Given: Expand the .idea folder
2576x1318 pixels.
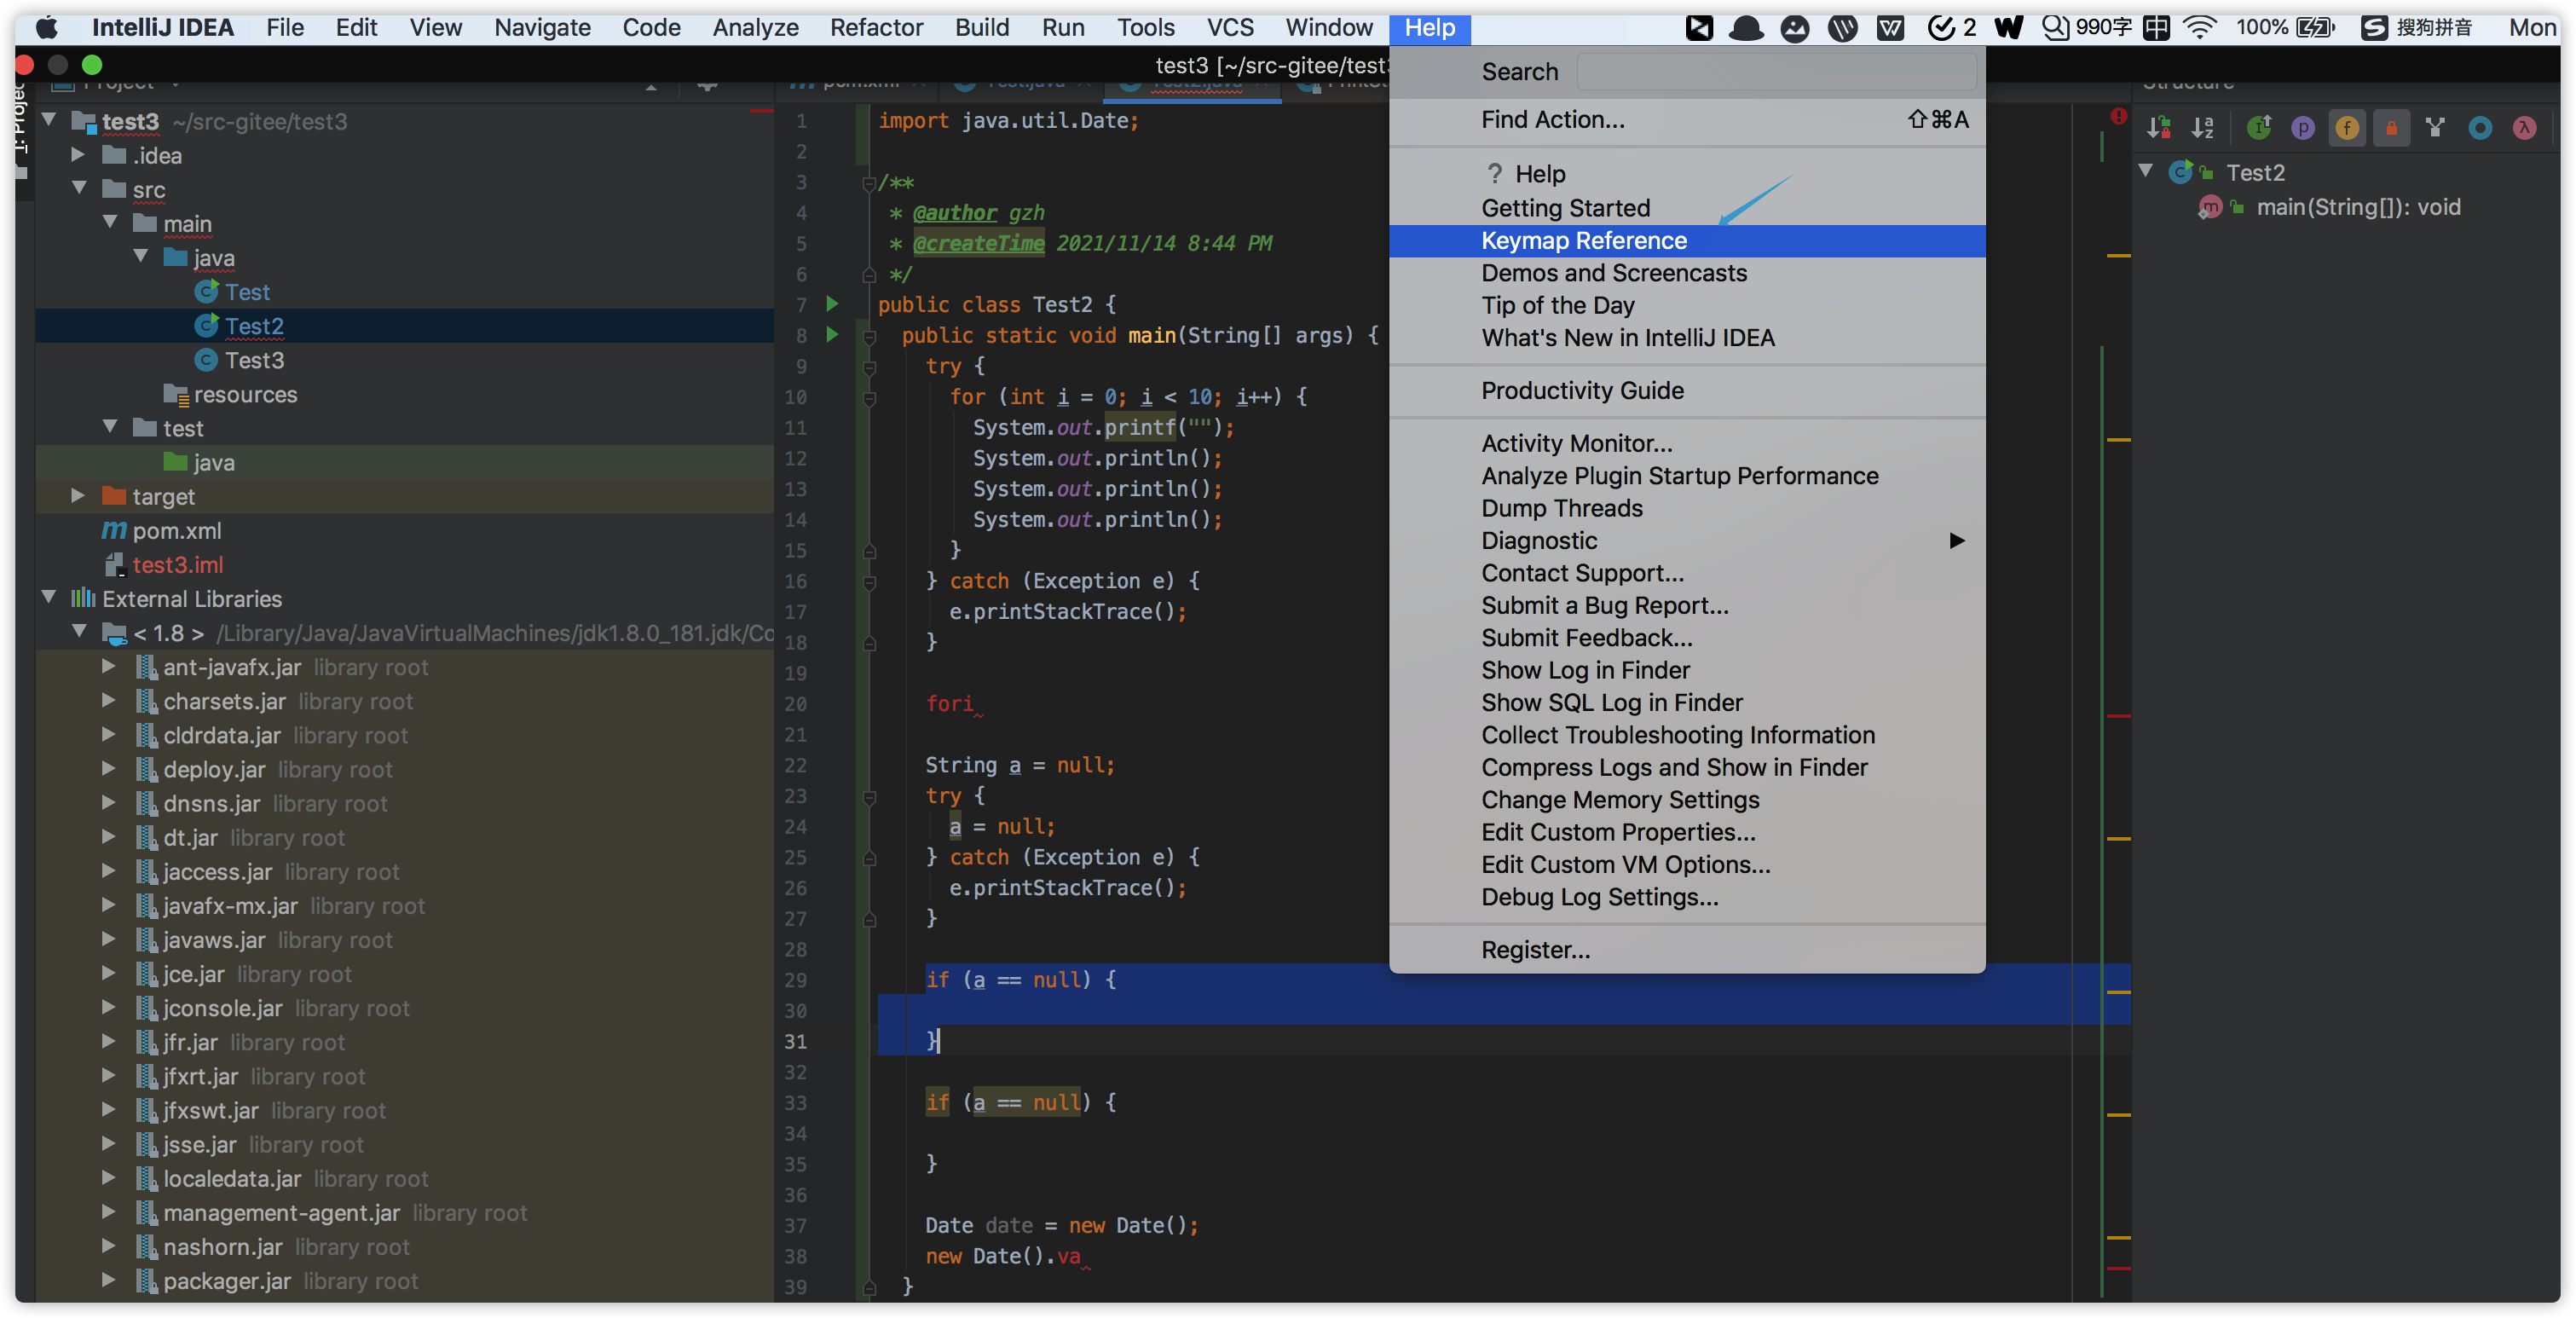Looking at the screenshot, I should (78, 155).
